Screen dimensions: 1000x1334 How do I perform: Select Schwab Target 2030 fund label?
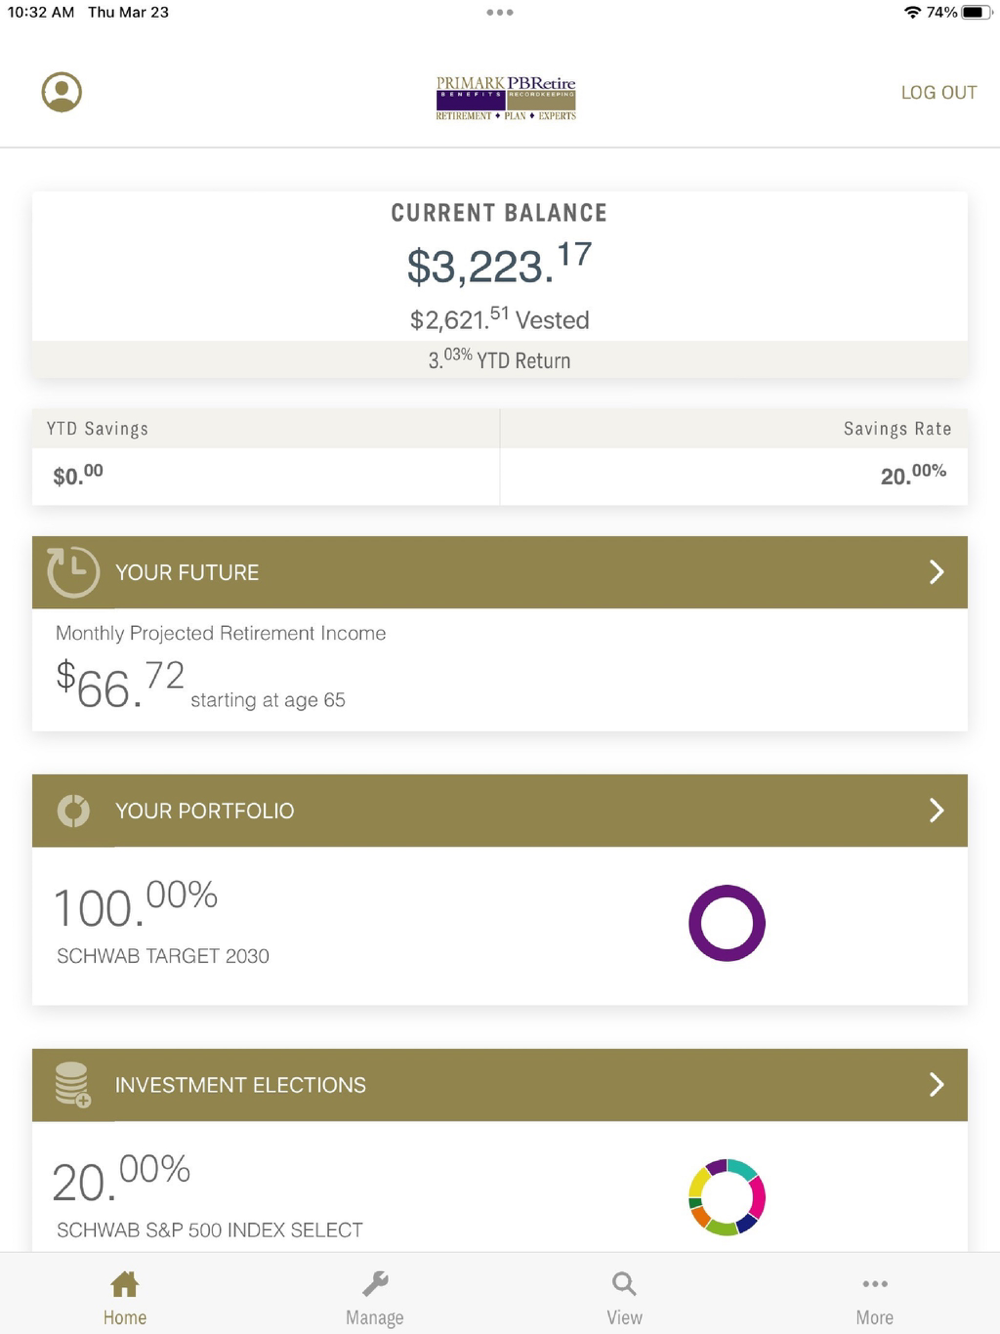(x=163, y=956)
